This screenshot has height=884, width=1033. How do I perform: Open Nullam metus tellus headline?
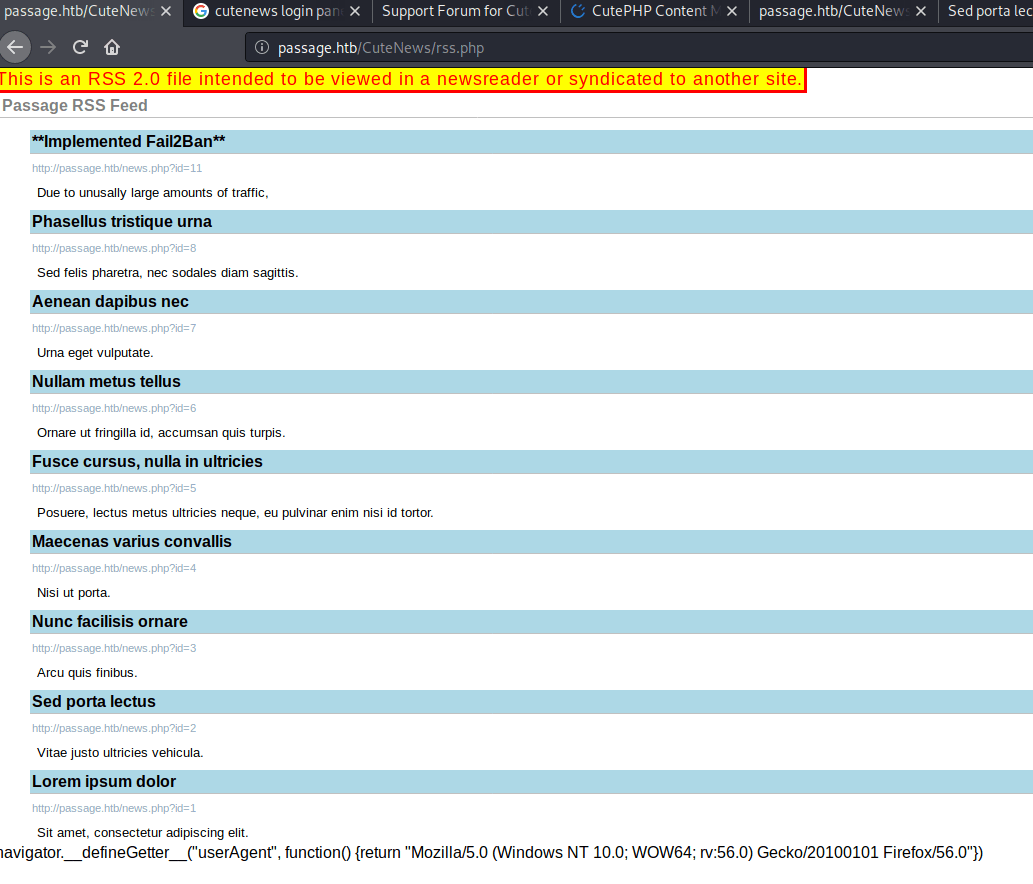(106, 381)
